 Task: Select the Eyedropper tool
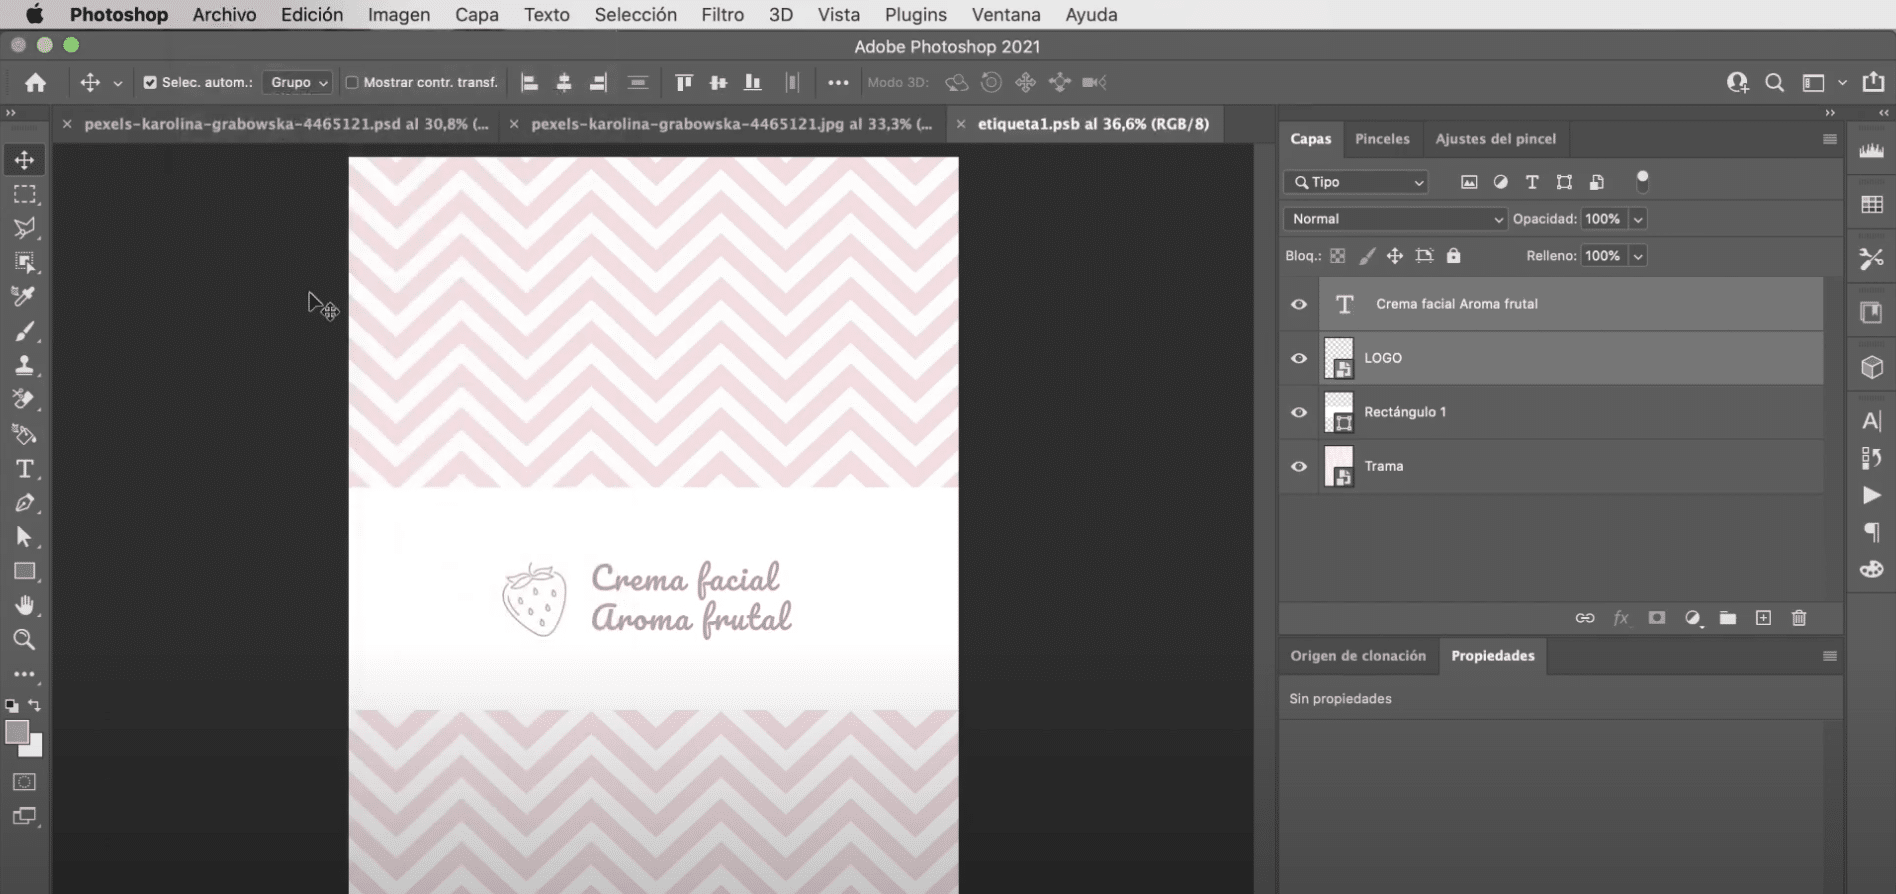point(24,296)
